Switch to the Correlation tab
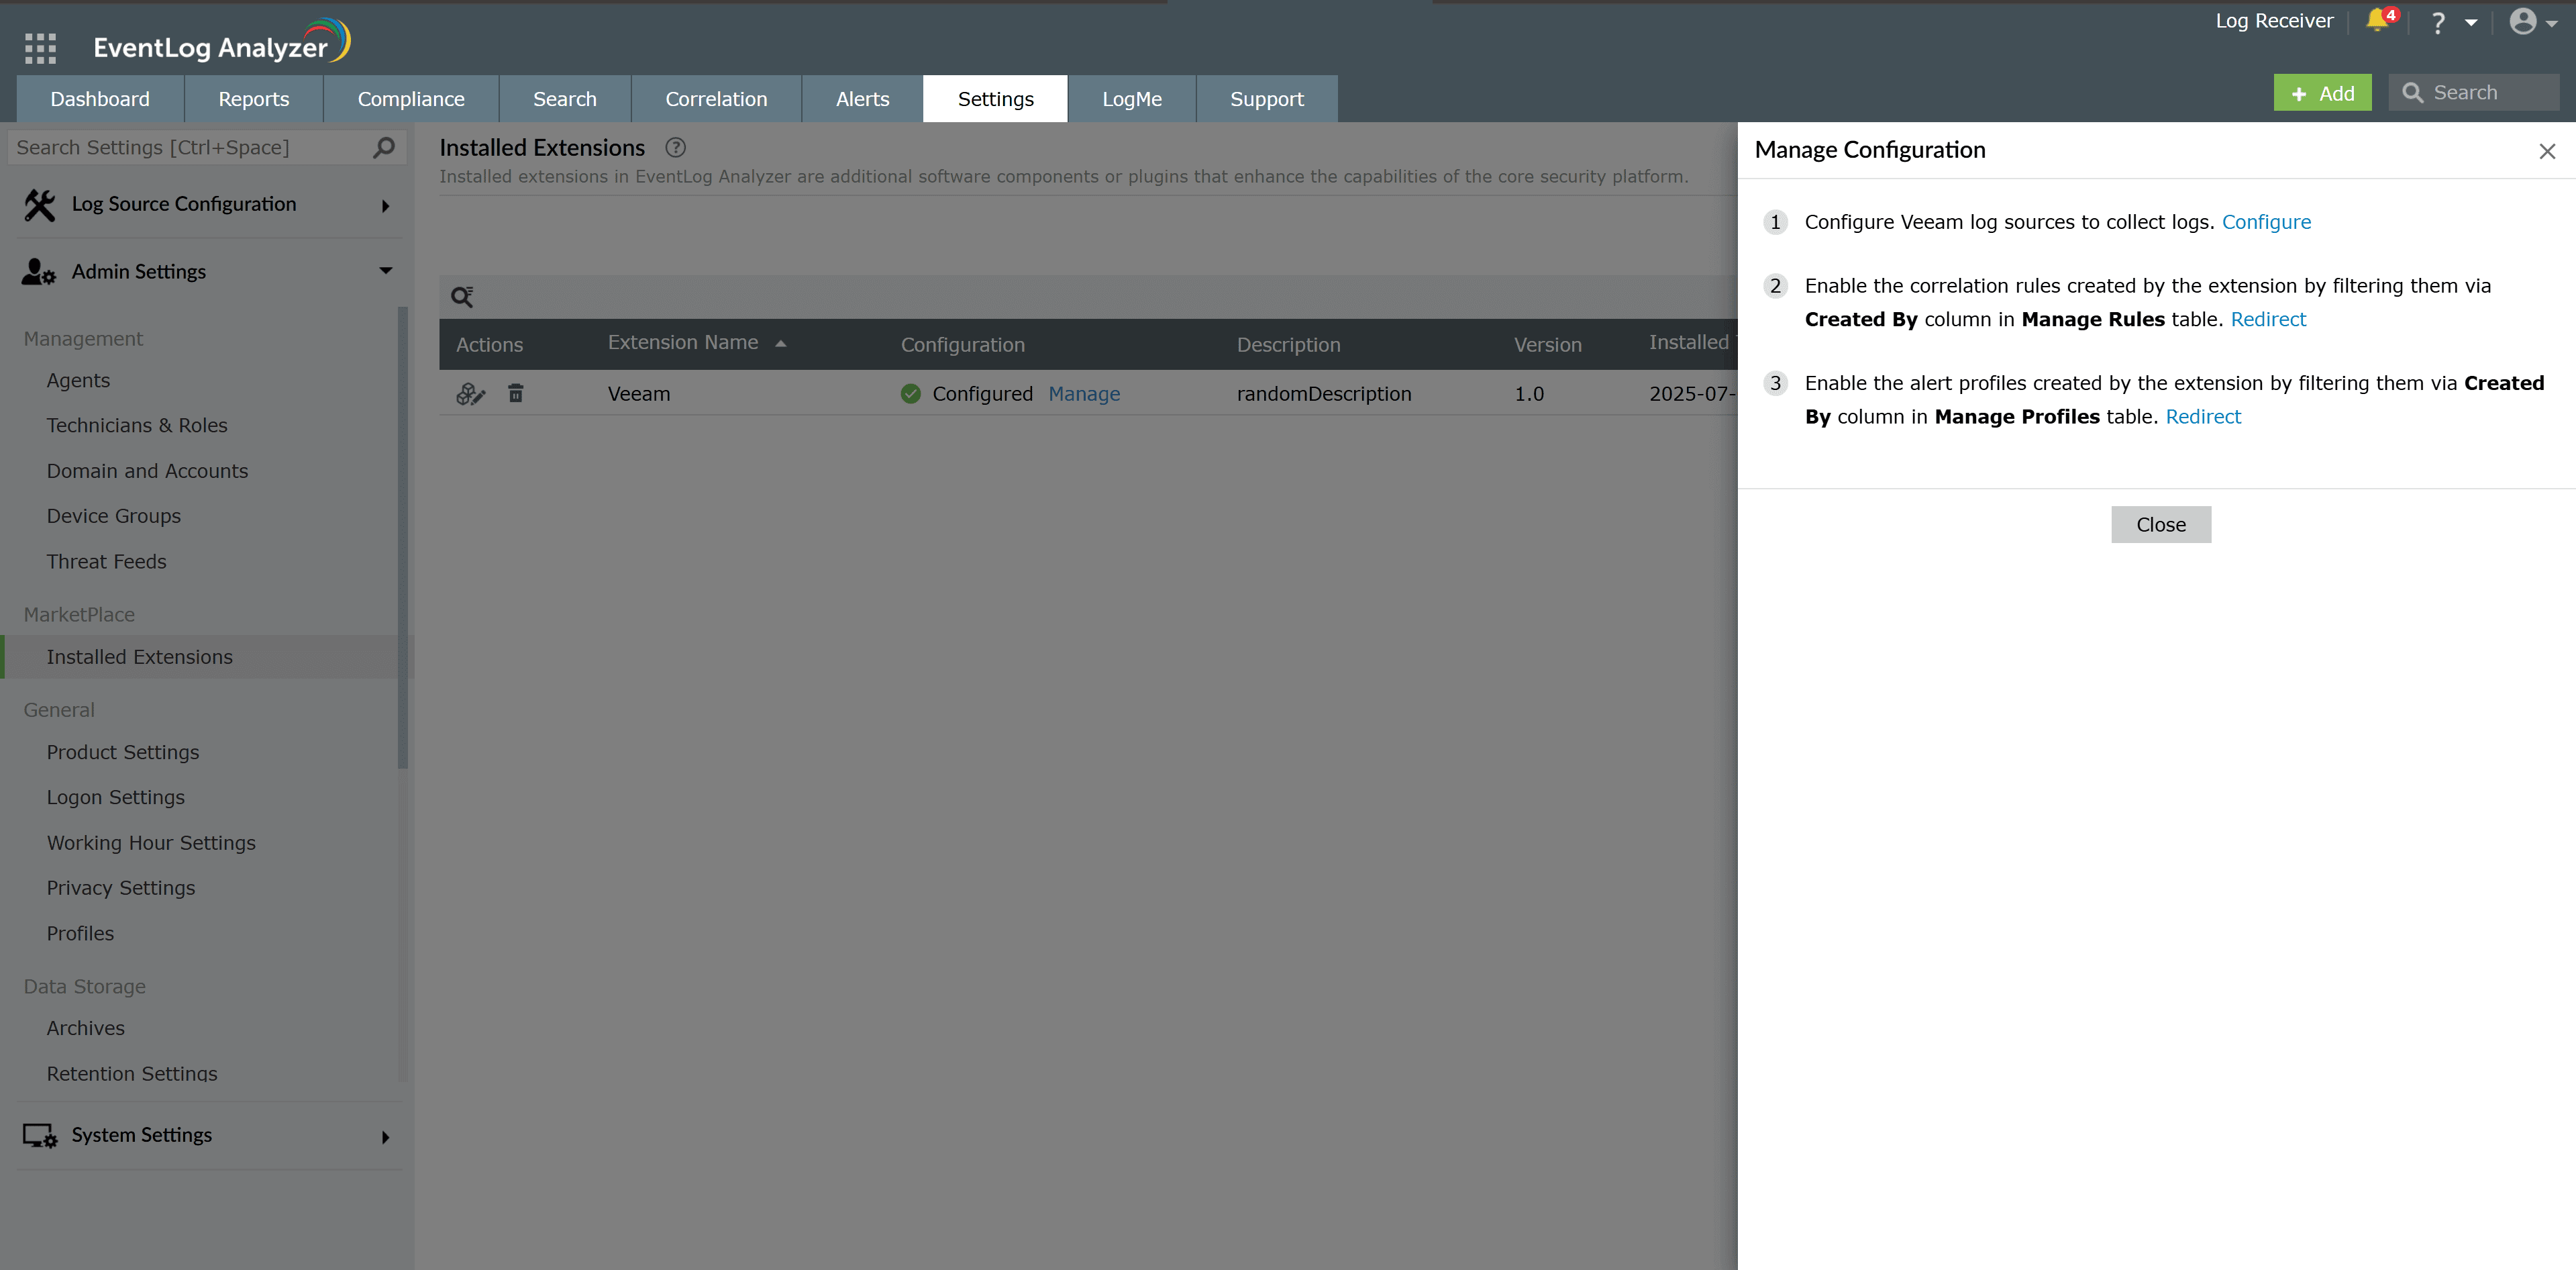 pyautogui.click(x=716, y=99)
